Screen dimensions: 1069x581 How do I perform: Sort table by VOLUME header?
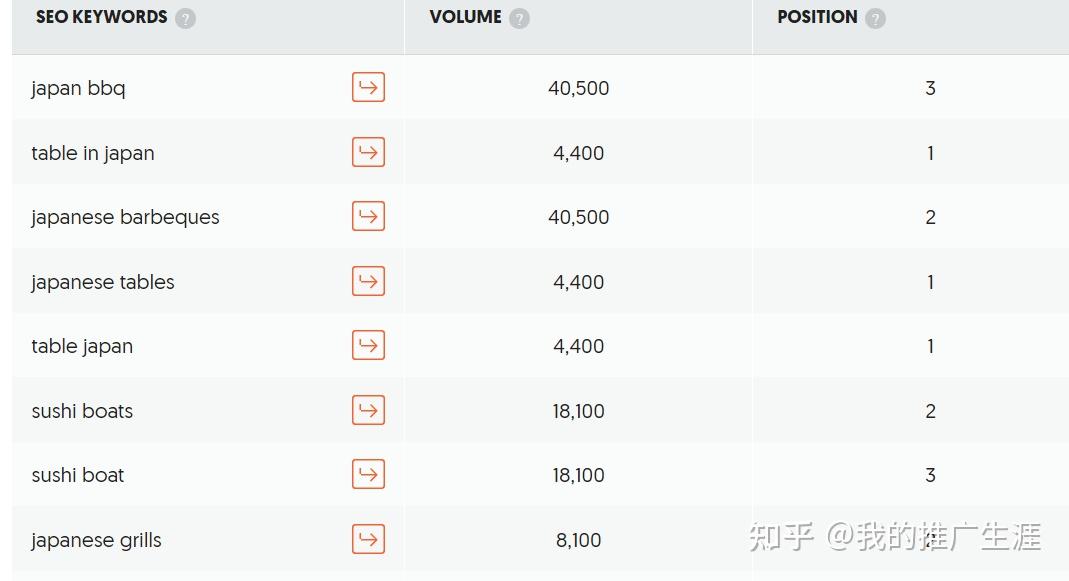coord(465,17)
